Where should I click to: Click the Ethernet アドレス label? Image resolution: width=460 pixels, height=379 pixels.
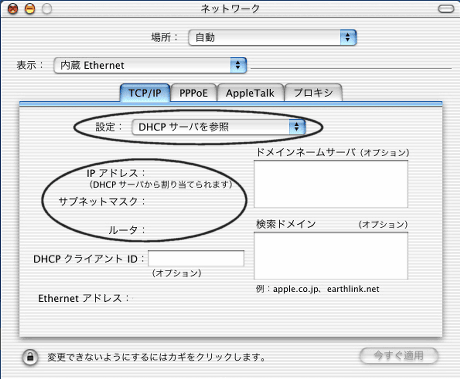pos(83,298)
